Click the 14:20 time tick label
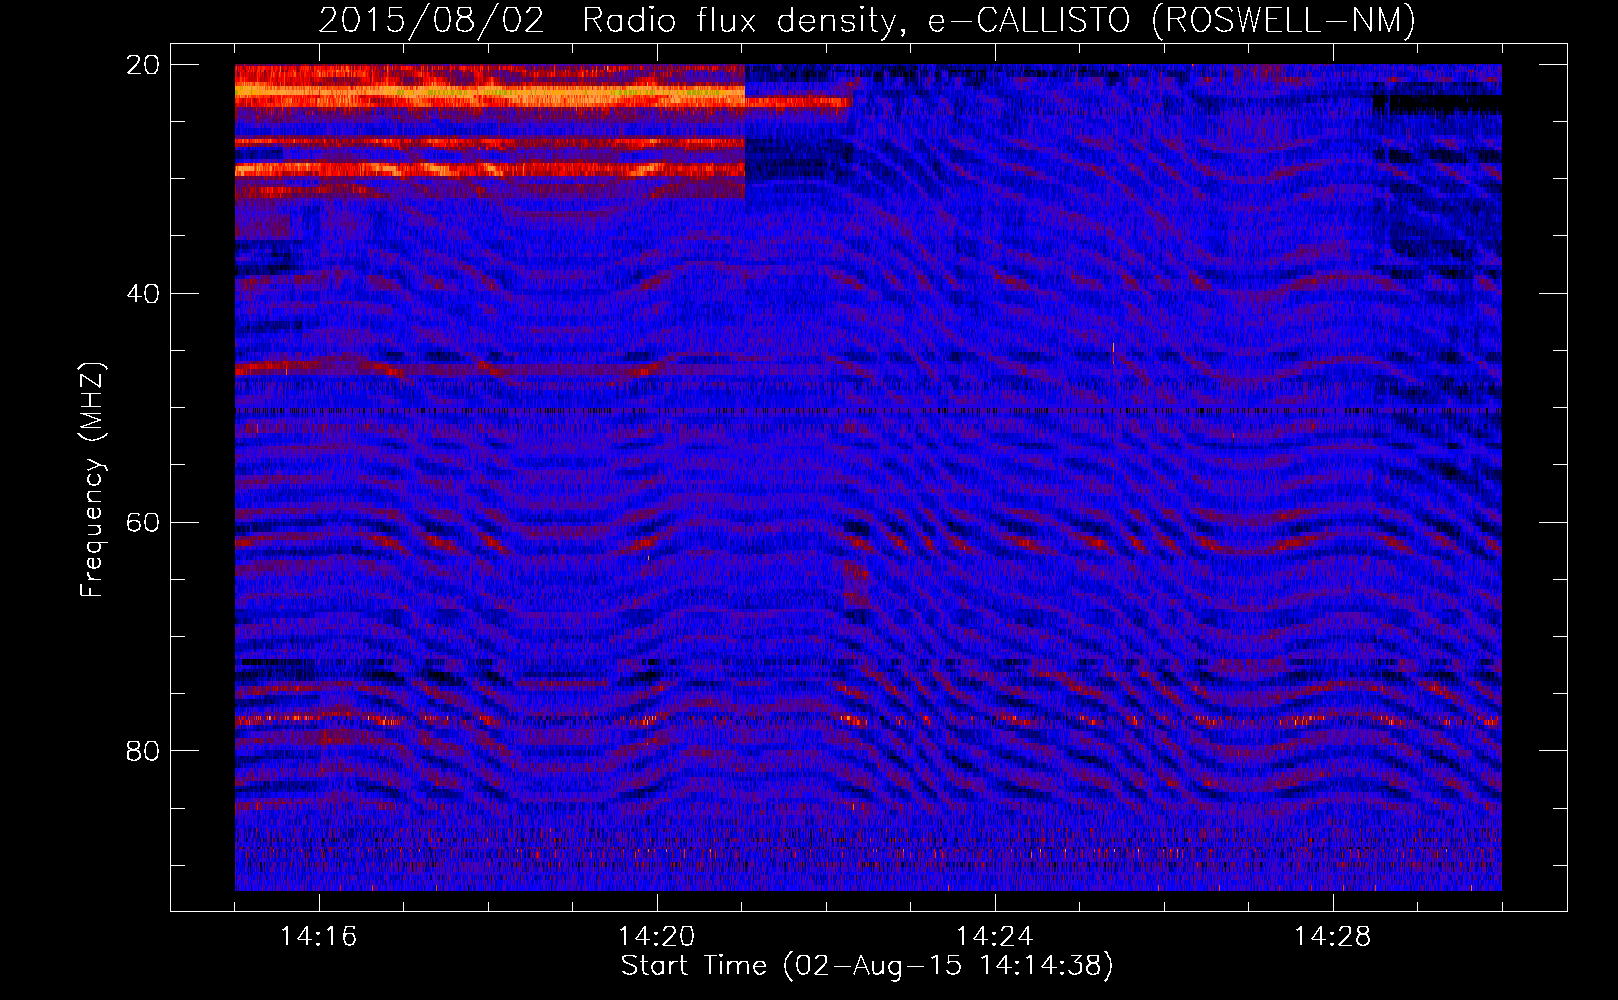The image size is (1618, 1000). (657, 937)
